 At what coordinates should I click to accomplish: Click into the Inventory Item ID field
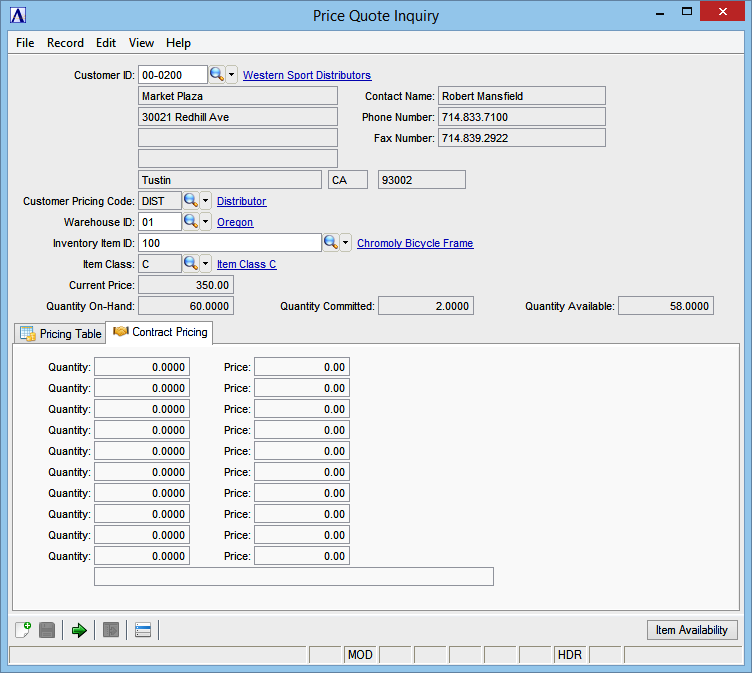pos(229,243)
